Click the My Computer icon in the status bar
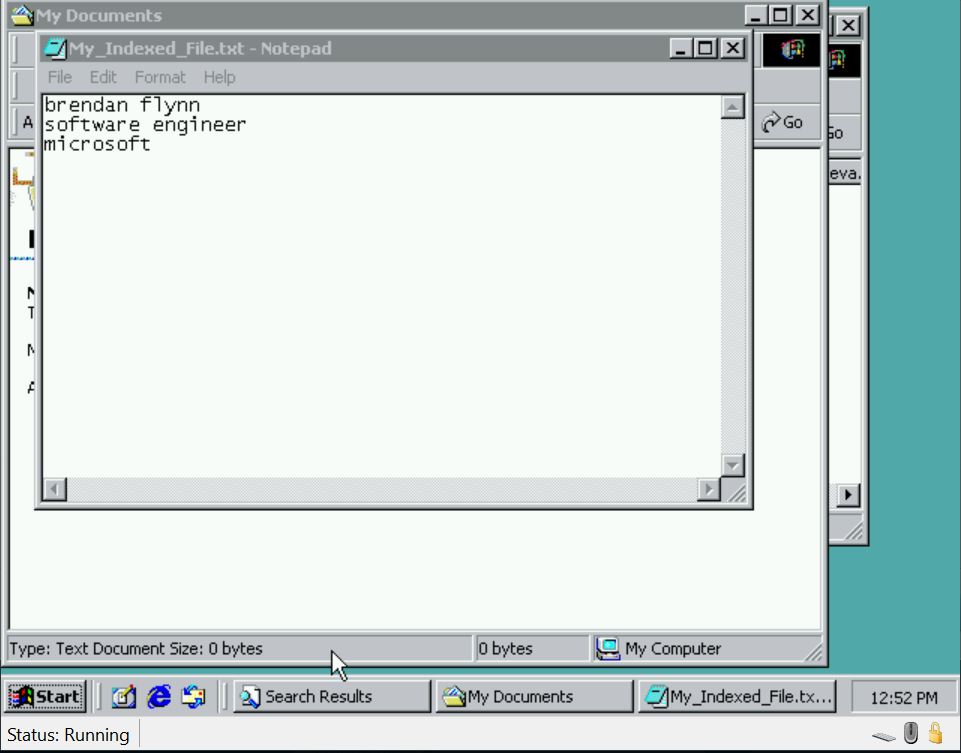Screen dimensions: 961x753 tap(608, 649)
